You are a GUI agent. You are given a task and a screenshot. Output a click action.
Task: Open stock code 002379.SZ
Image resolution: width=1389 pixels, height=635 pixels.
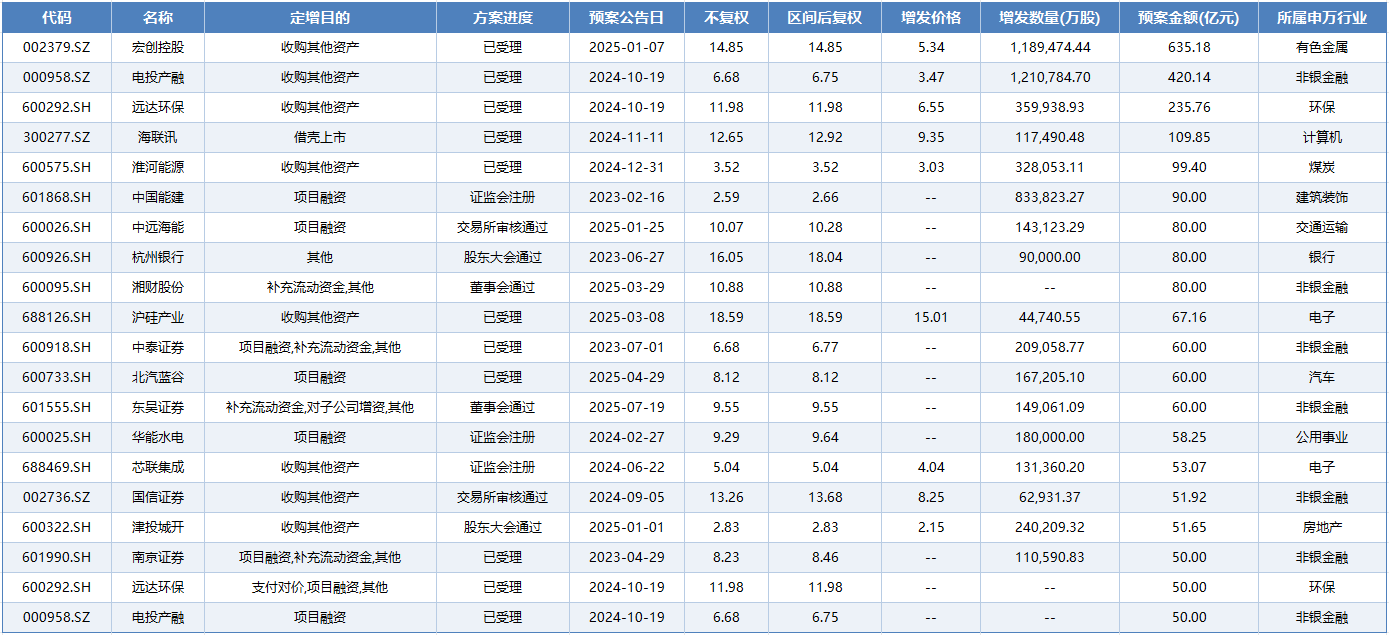56,47
